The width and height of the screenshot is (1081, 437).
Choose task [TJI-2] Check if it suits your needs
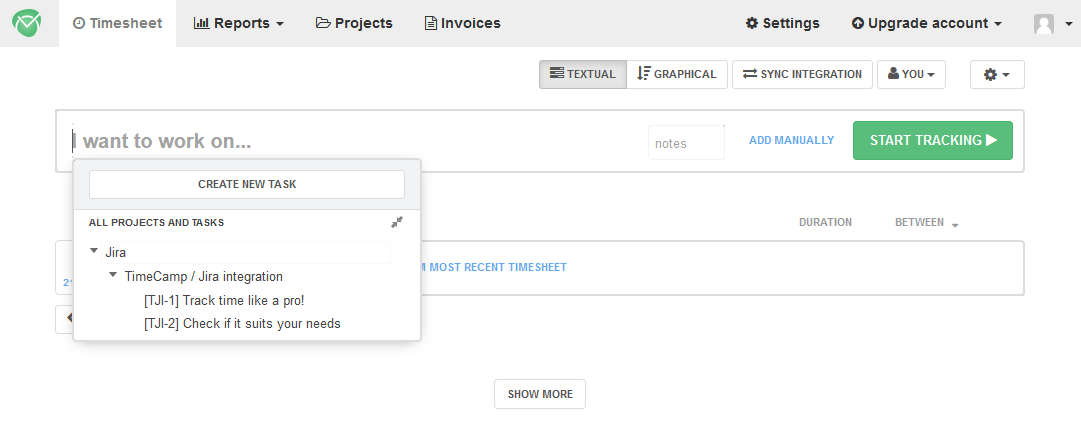pos(242,323)
